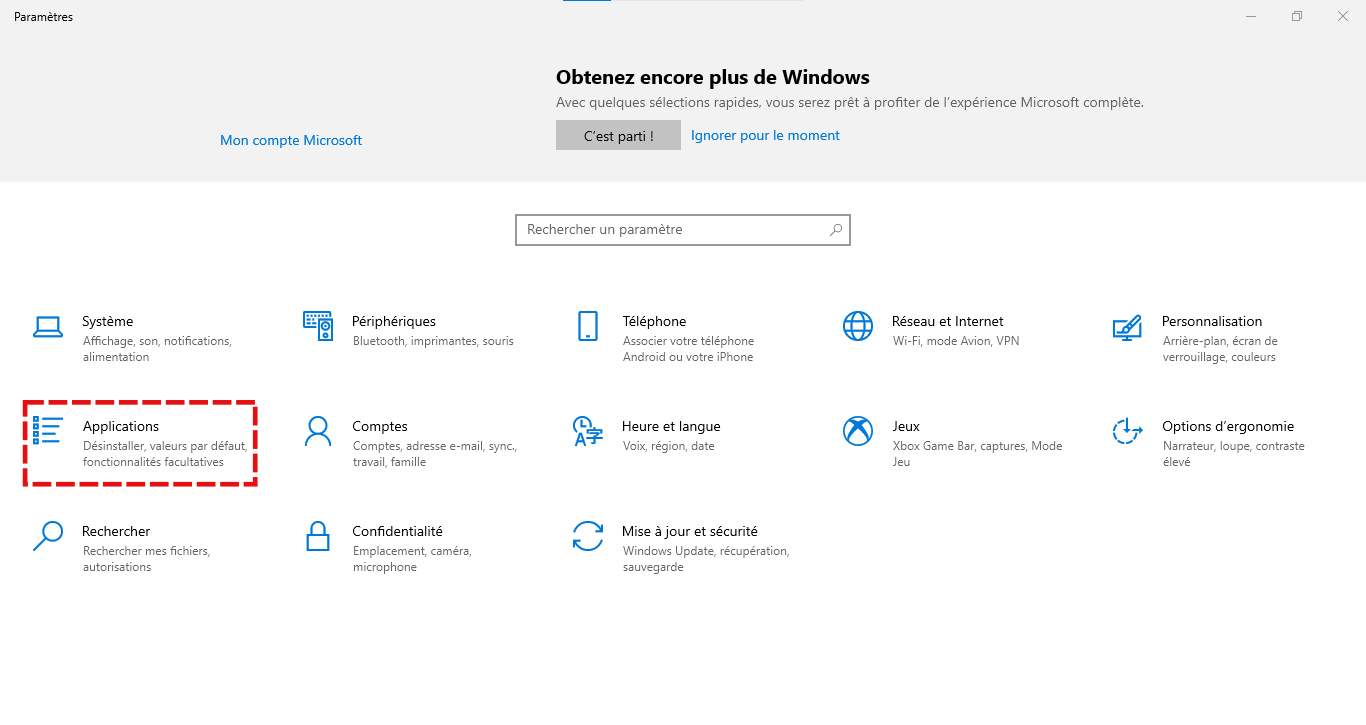Viewport: 1366px width, 725px height.
Task: Click the Mise à jour et sécurité icon
Action: [587, 536]
